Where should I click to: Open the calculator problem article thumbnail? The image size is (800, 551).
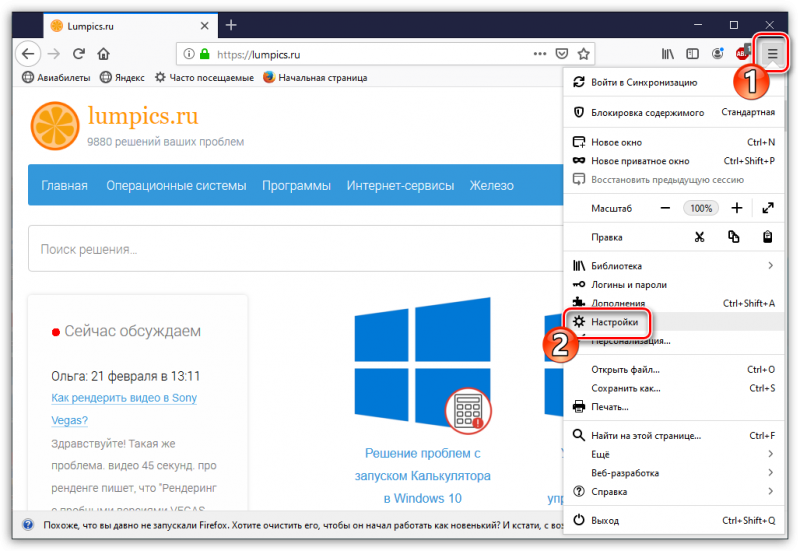tap(422, 365)
